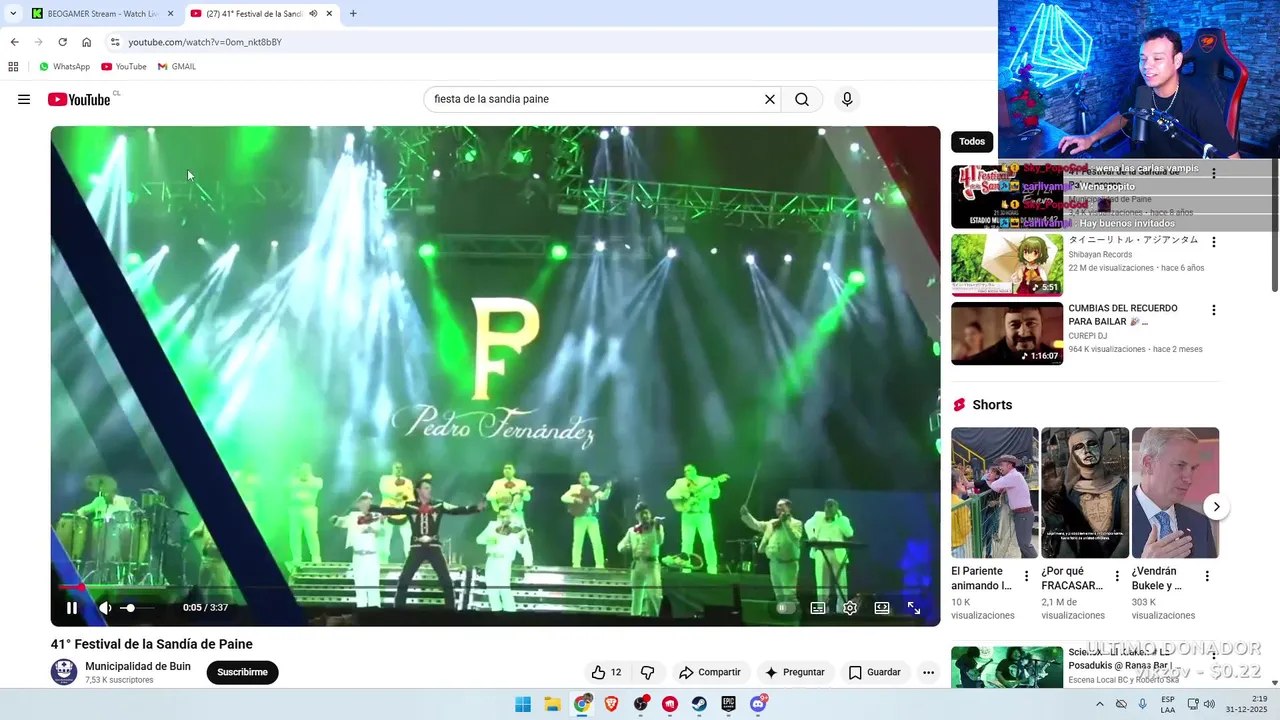Open Brave browser from the taskbar
Screen dimensions: 1280x720
pos(611,704)
